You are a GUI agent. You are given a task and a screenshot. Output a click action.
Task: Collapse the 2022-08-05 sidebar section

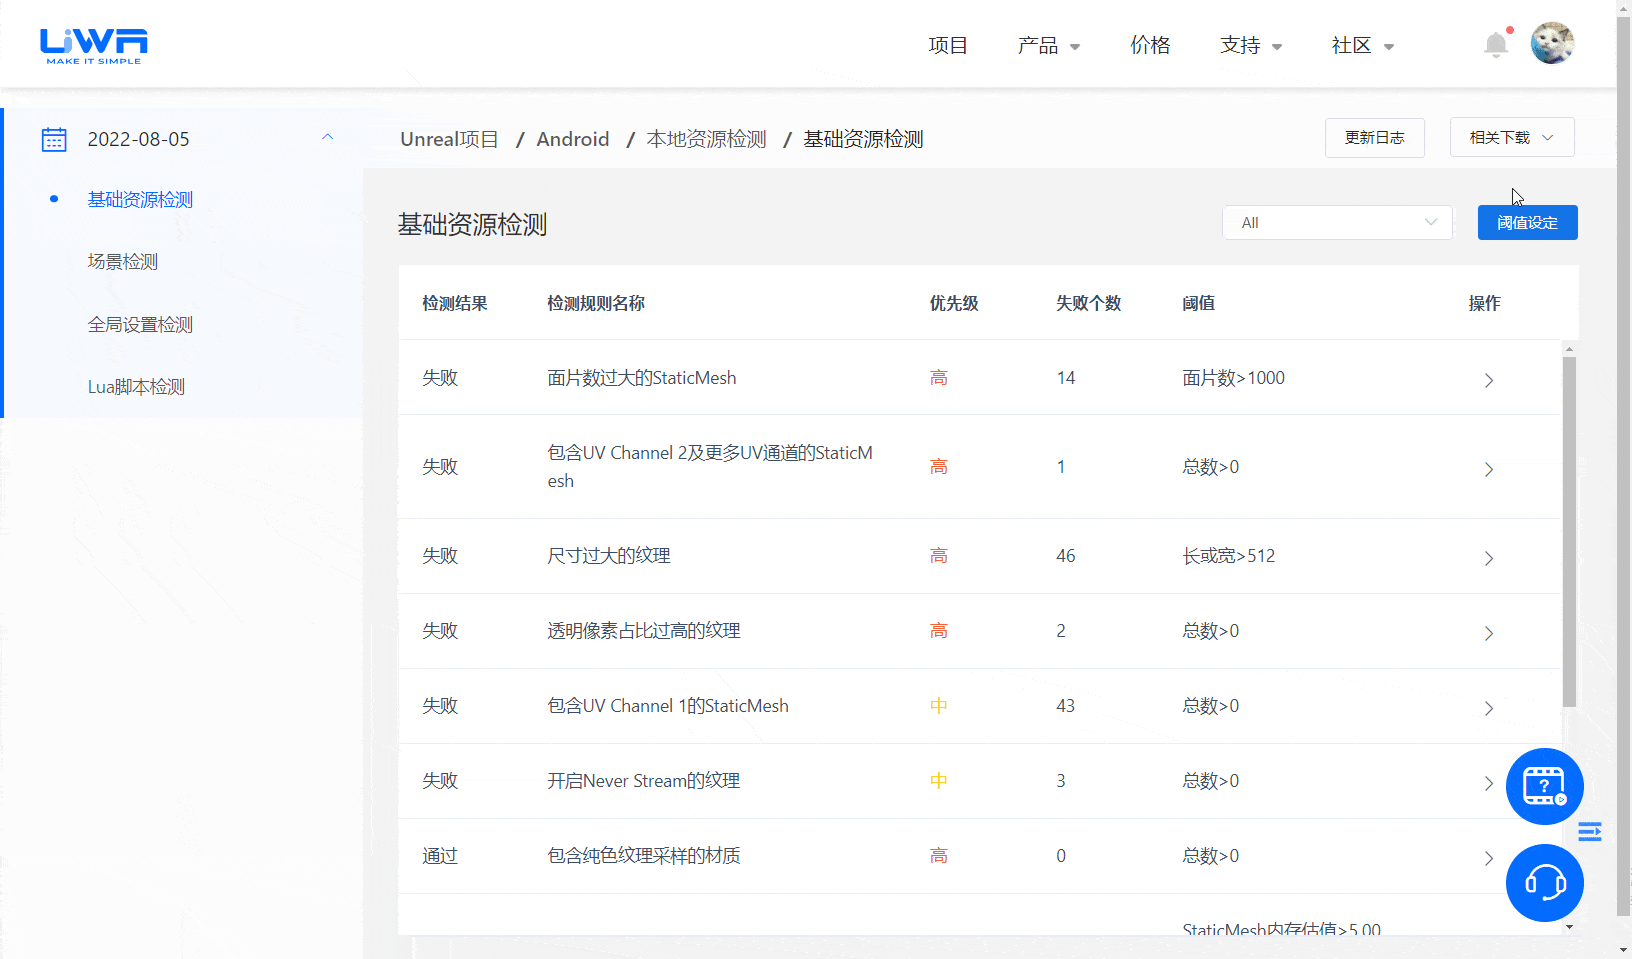pos(327,138)
